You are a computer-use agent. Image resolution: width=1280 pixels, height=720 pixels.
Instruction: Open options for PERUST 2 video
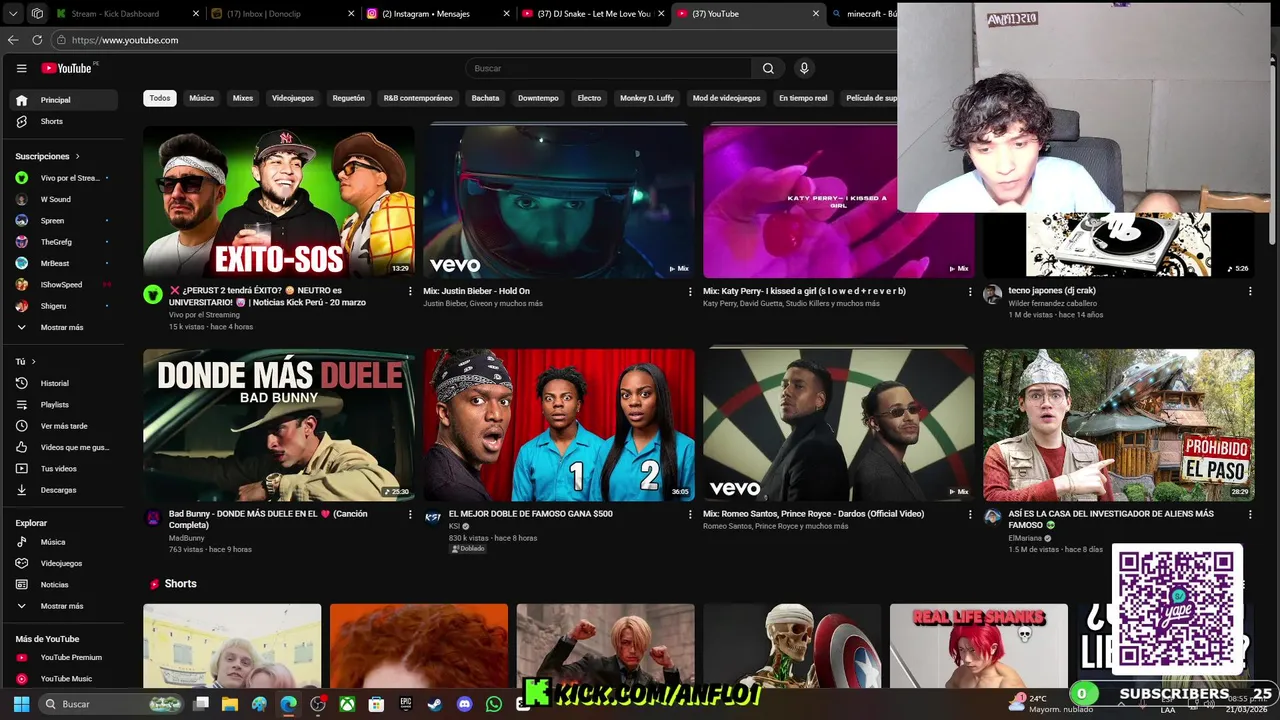tap(409, 291)
